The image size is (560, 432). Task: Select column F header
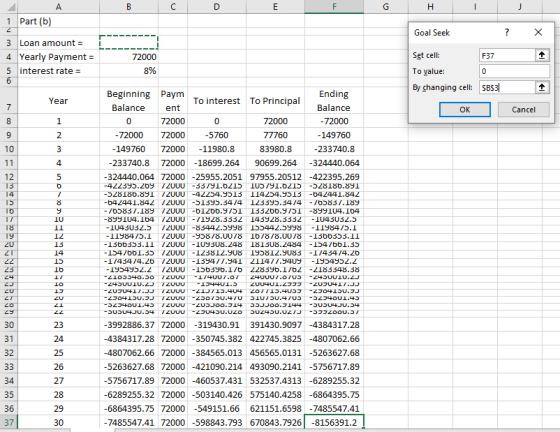point(334,6)
